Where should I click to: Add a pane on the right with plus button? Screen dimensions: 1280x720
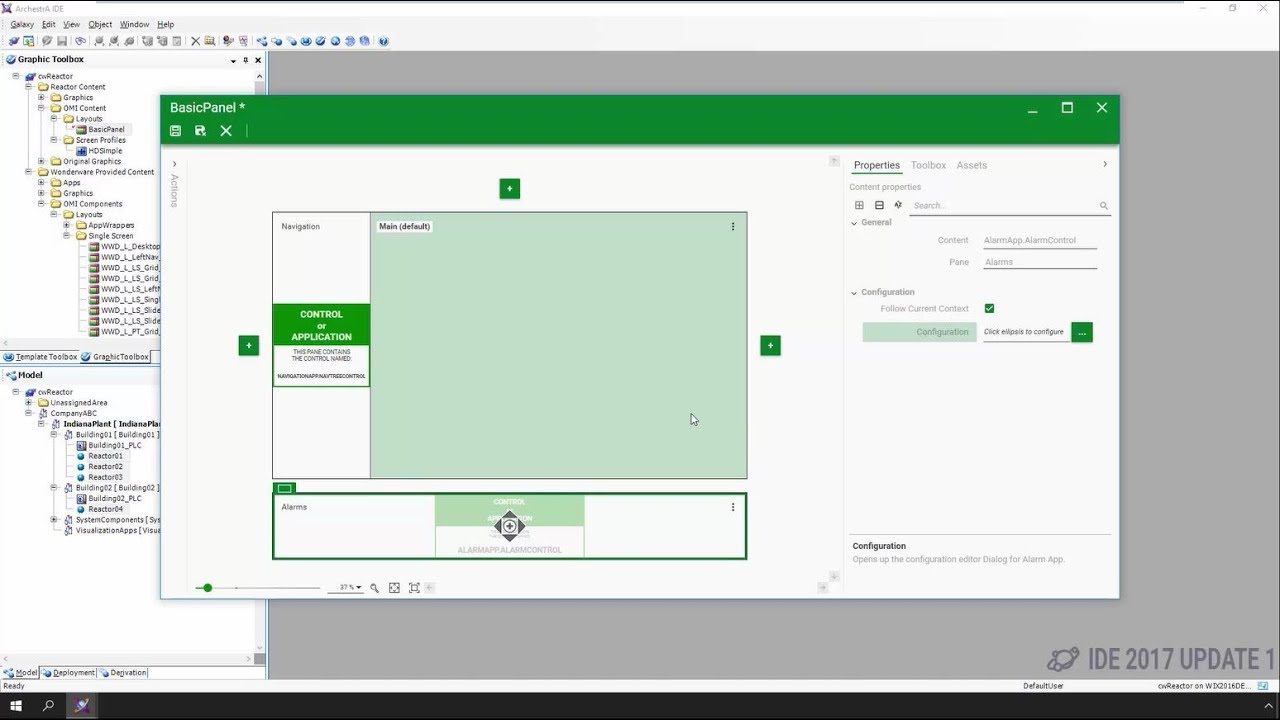(x=770, y=346)
